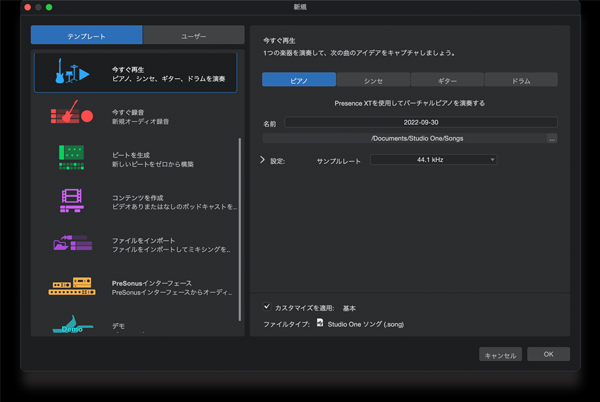Screen dimensions: 600x402
Task: Select the シンセ instrument tab
Action: point(373,80)
